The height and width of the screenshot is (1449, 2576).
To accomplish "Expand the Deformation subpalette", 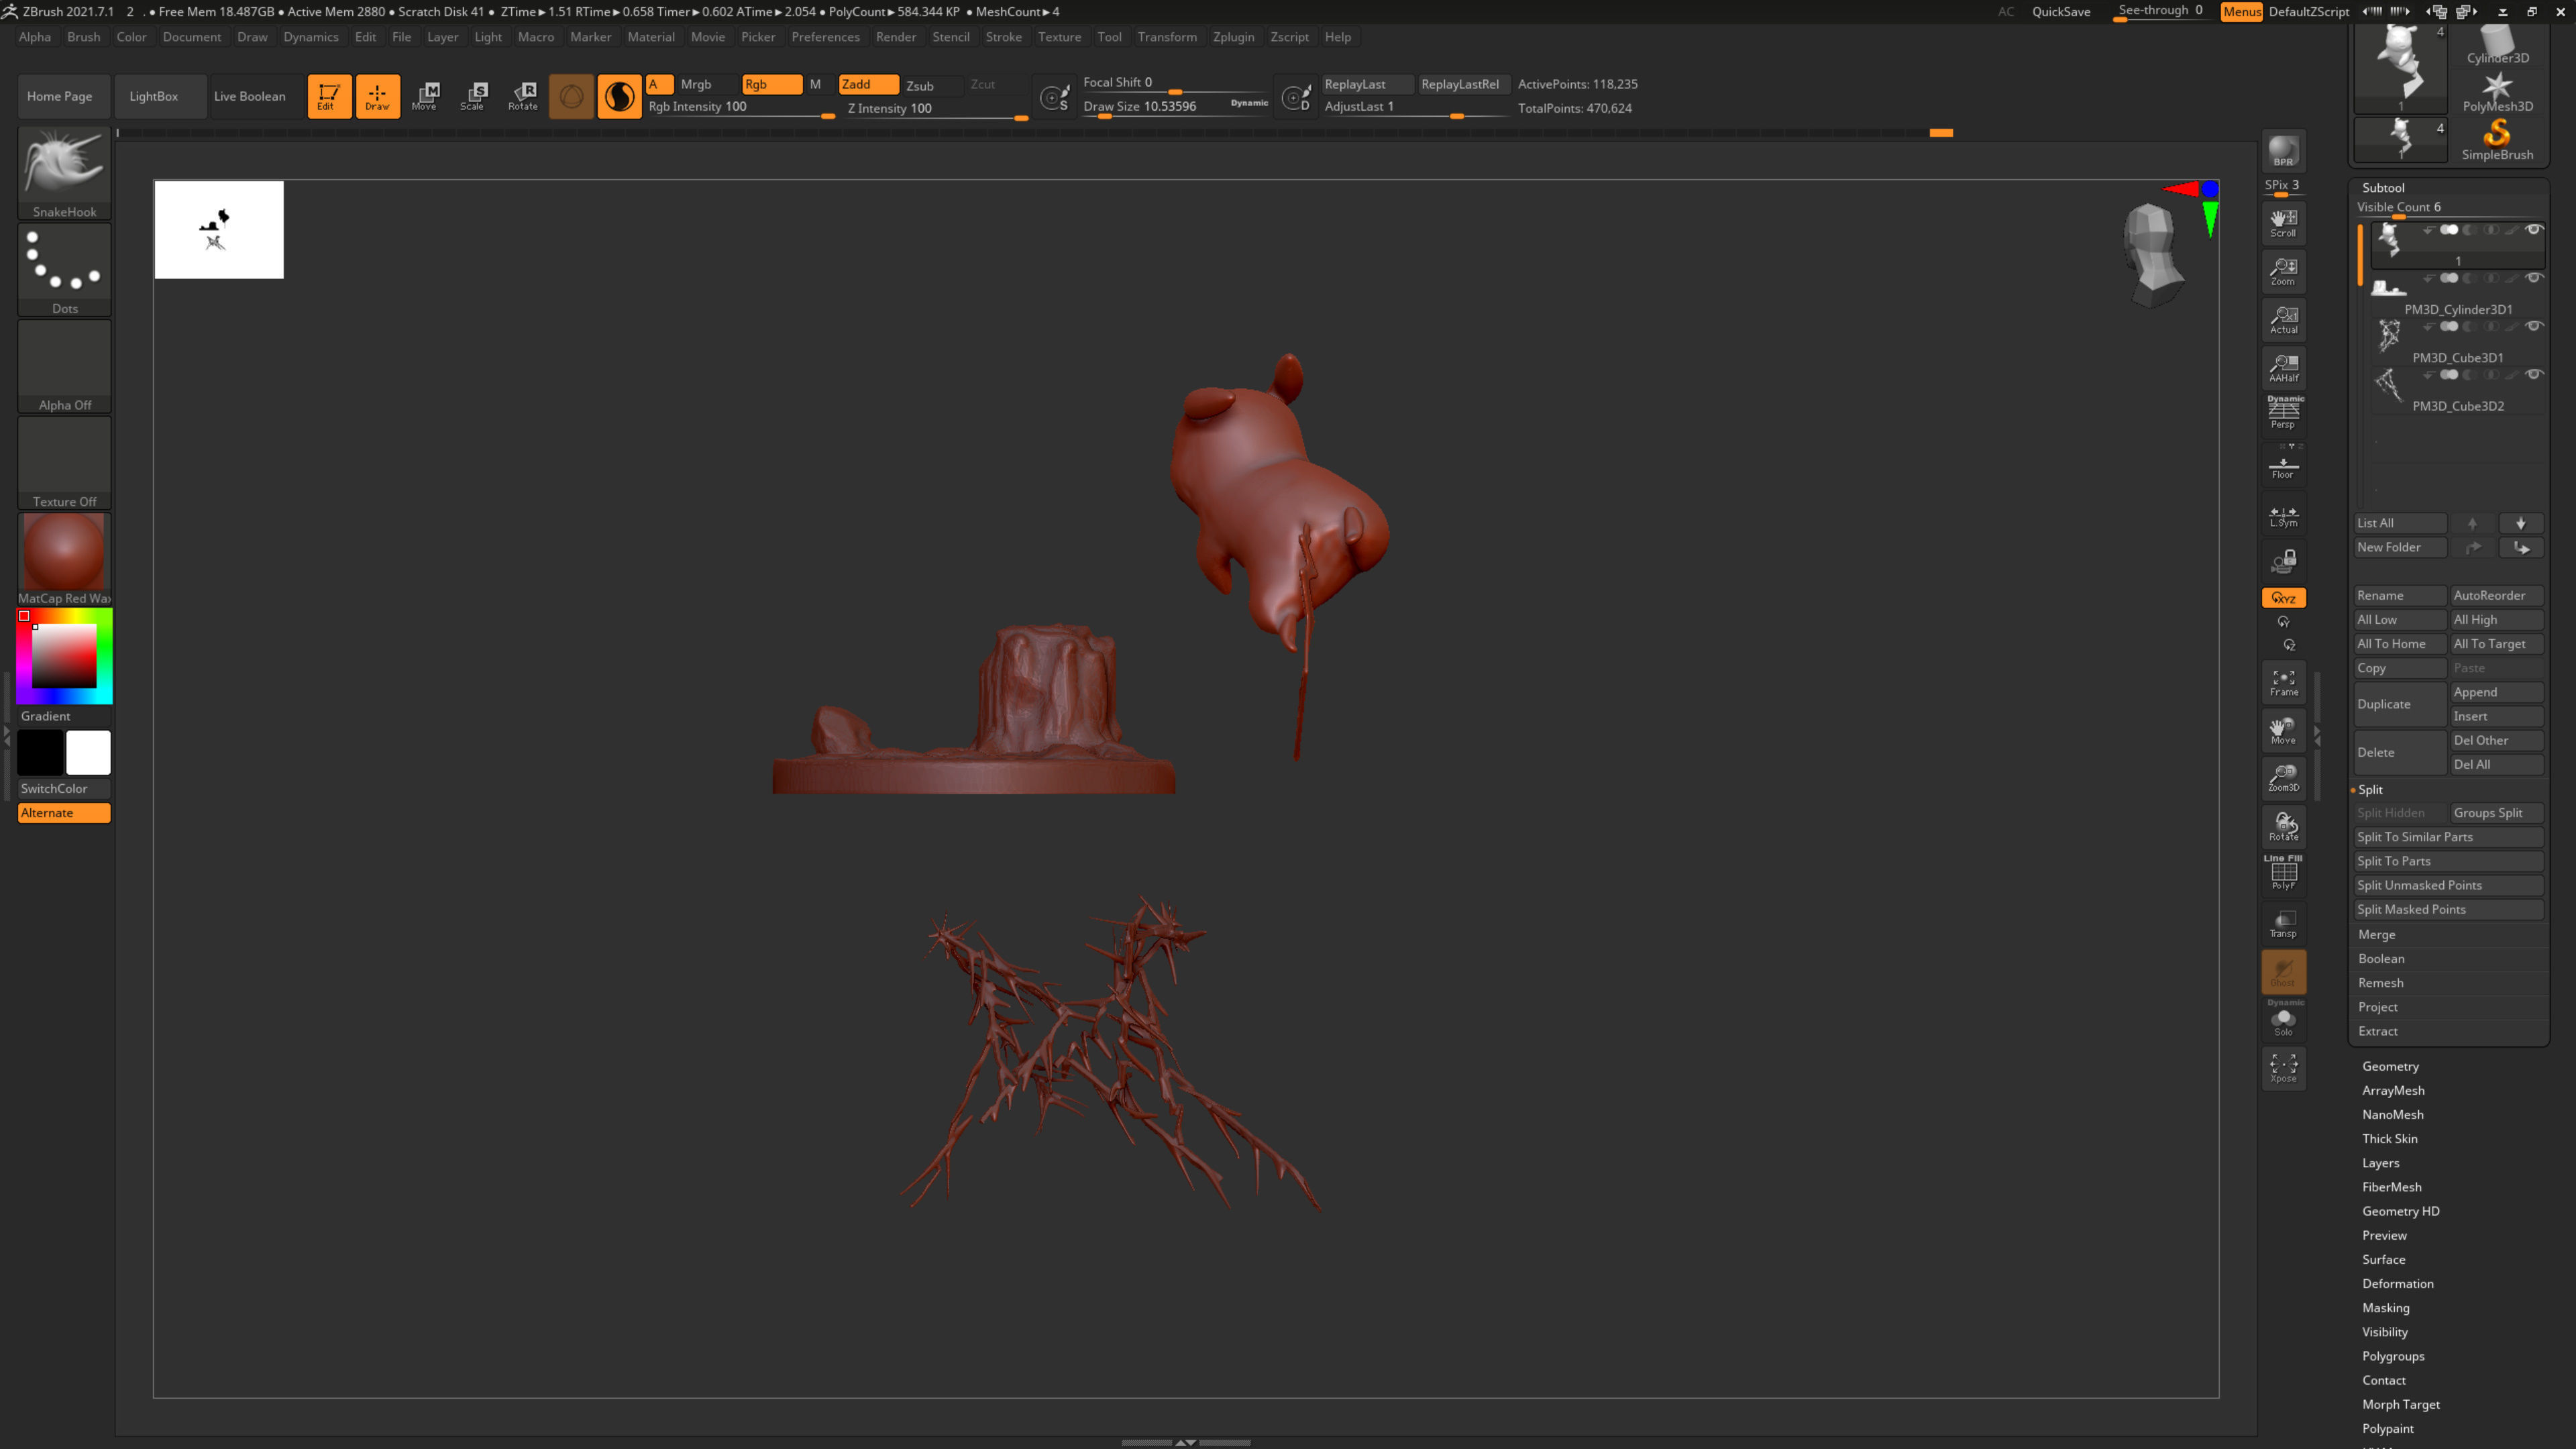I will coord(2398,1283).
